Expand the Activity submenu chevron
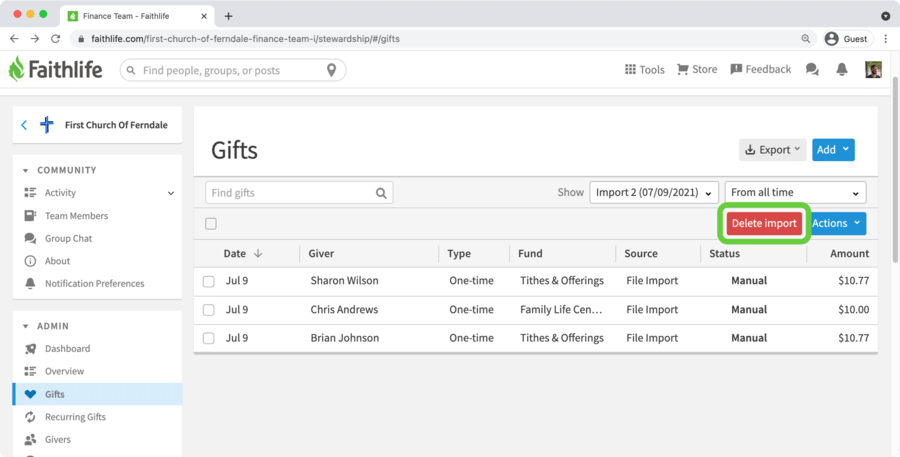Viewport: 900px width, 457px height. 171,193
